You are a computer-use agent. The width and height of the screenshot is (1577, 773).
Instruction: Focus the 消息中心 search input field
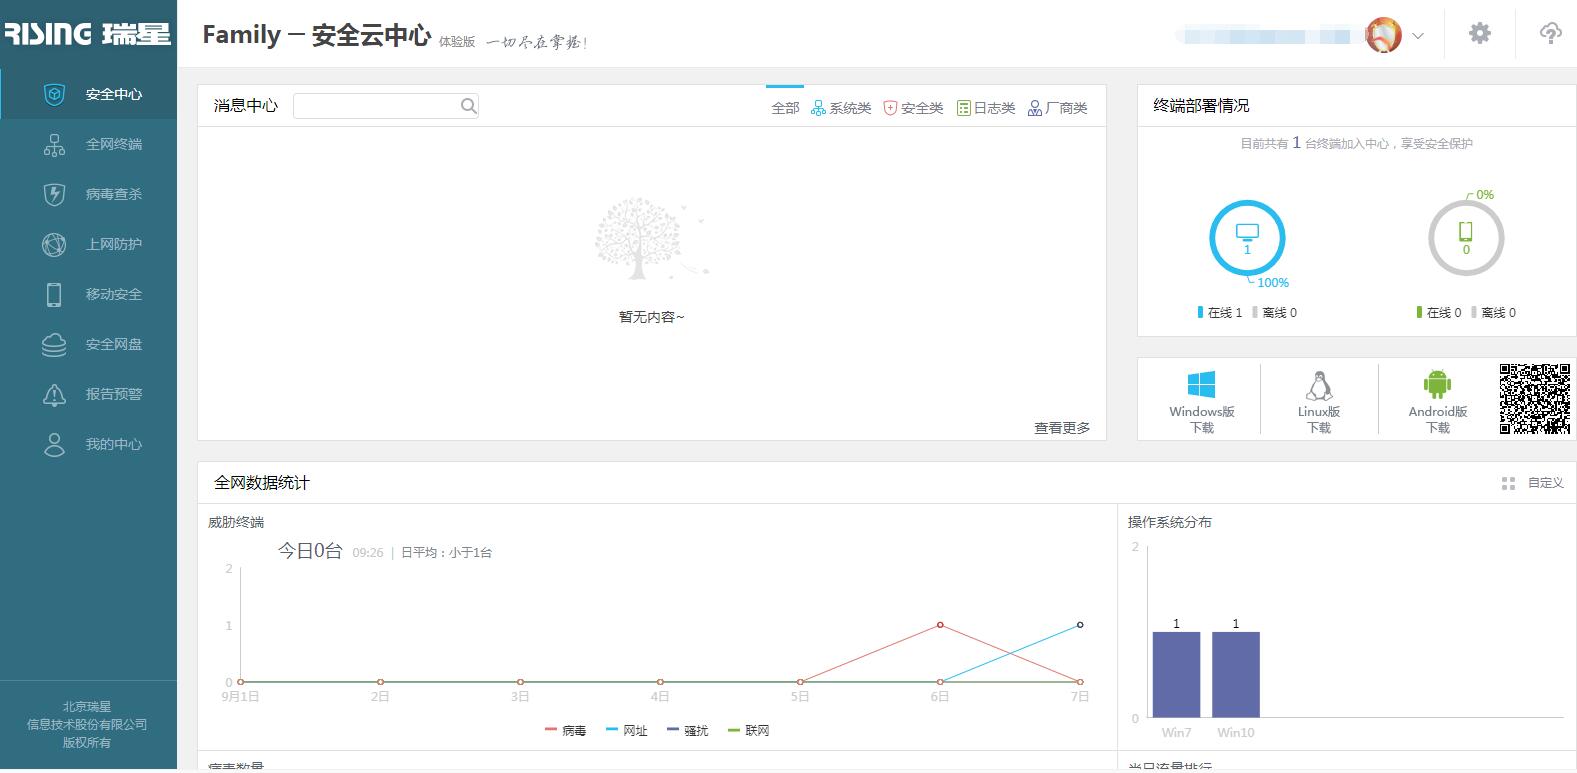(386, 106)
